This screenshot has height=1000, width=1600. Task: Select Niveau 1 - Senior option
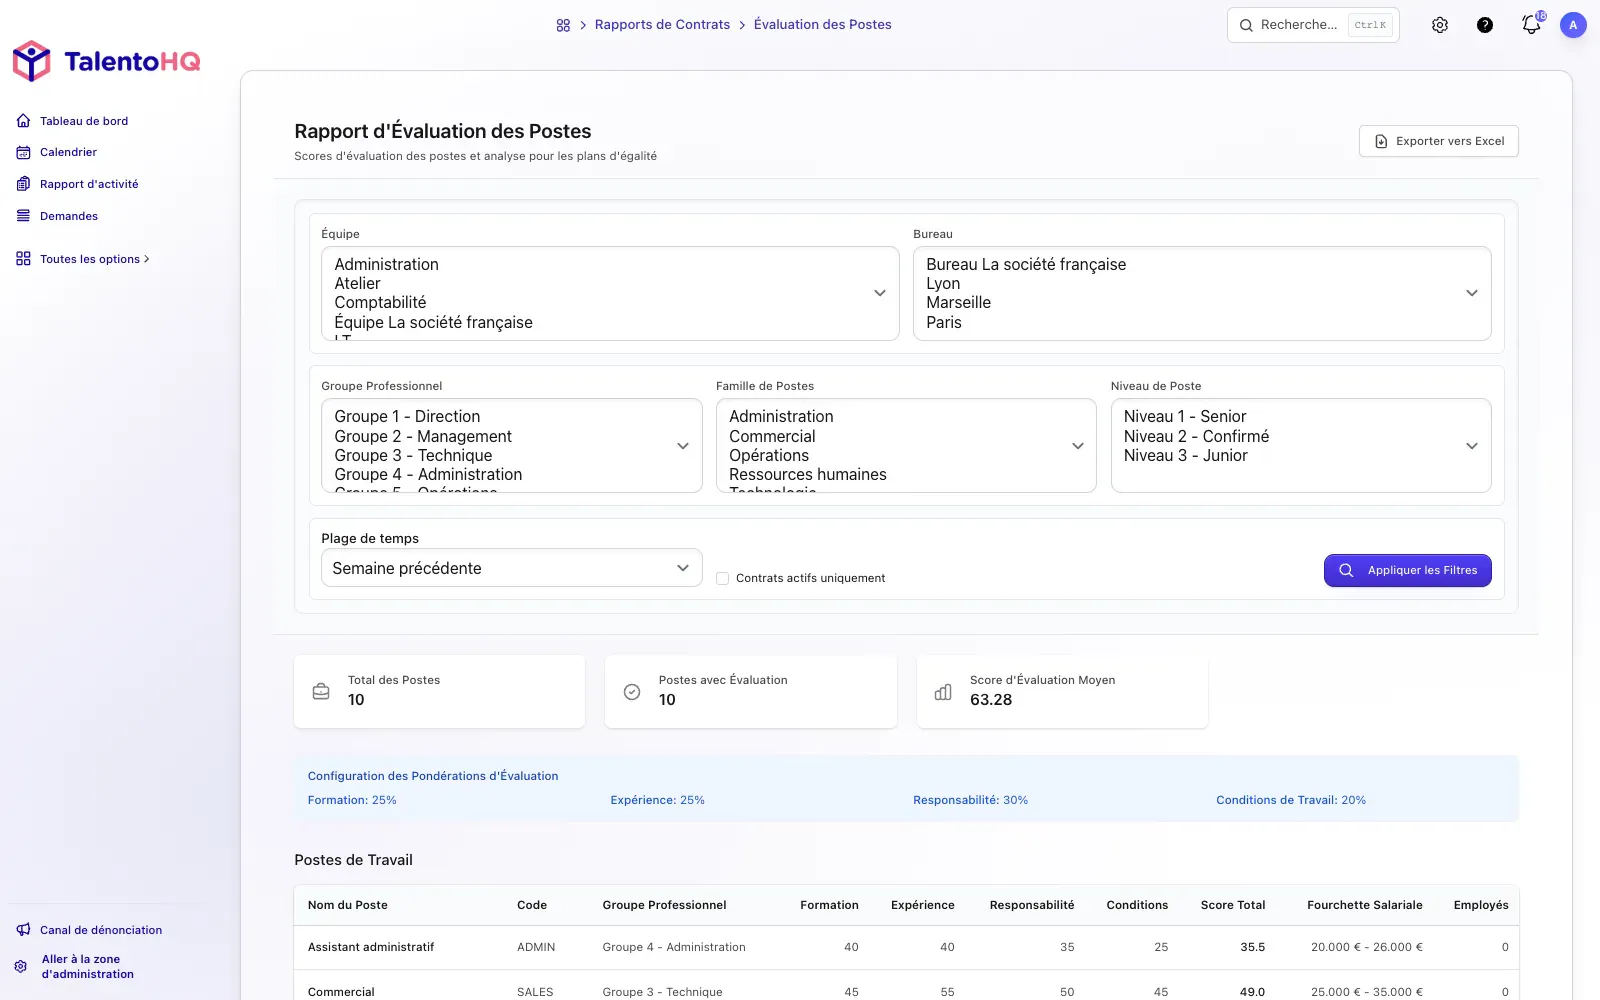[1184, 417]
